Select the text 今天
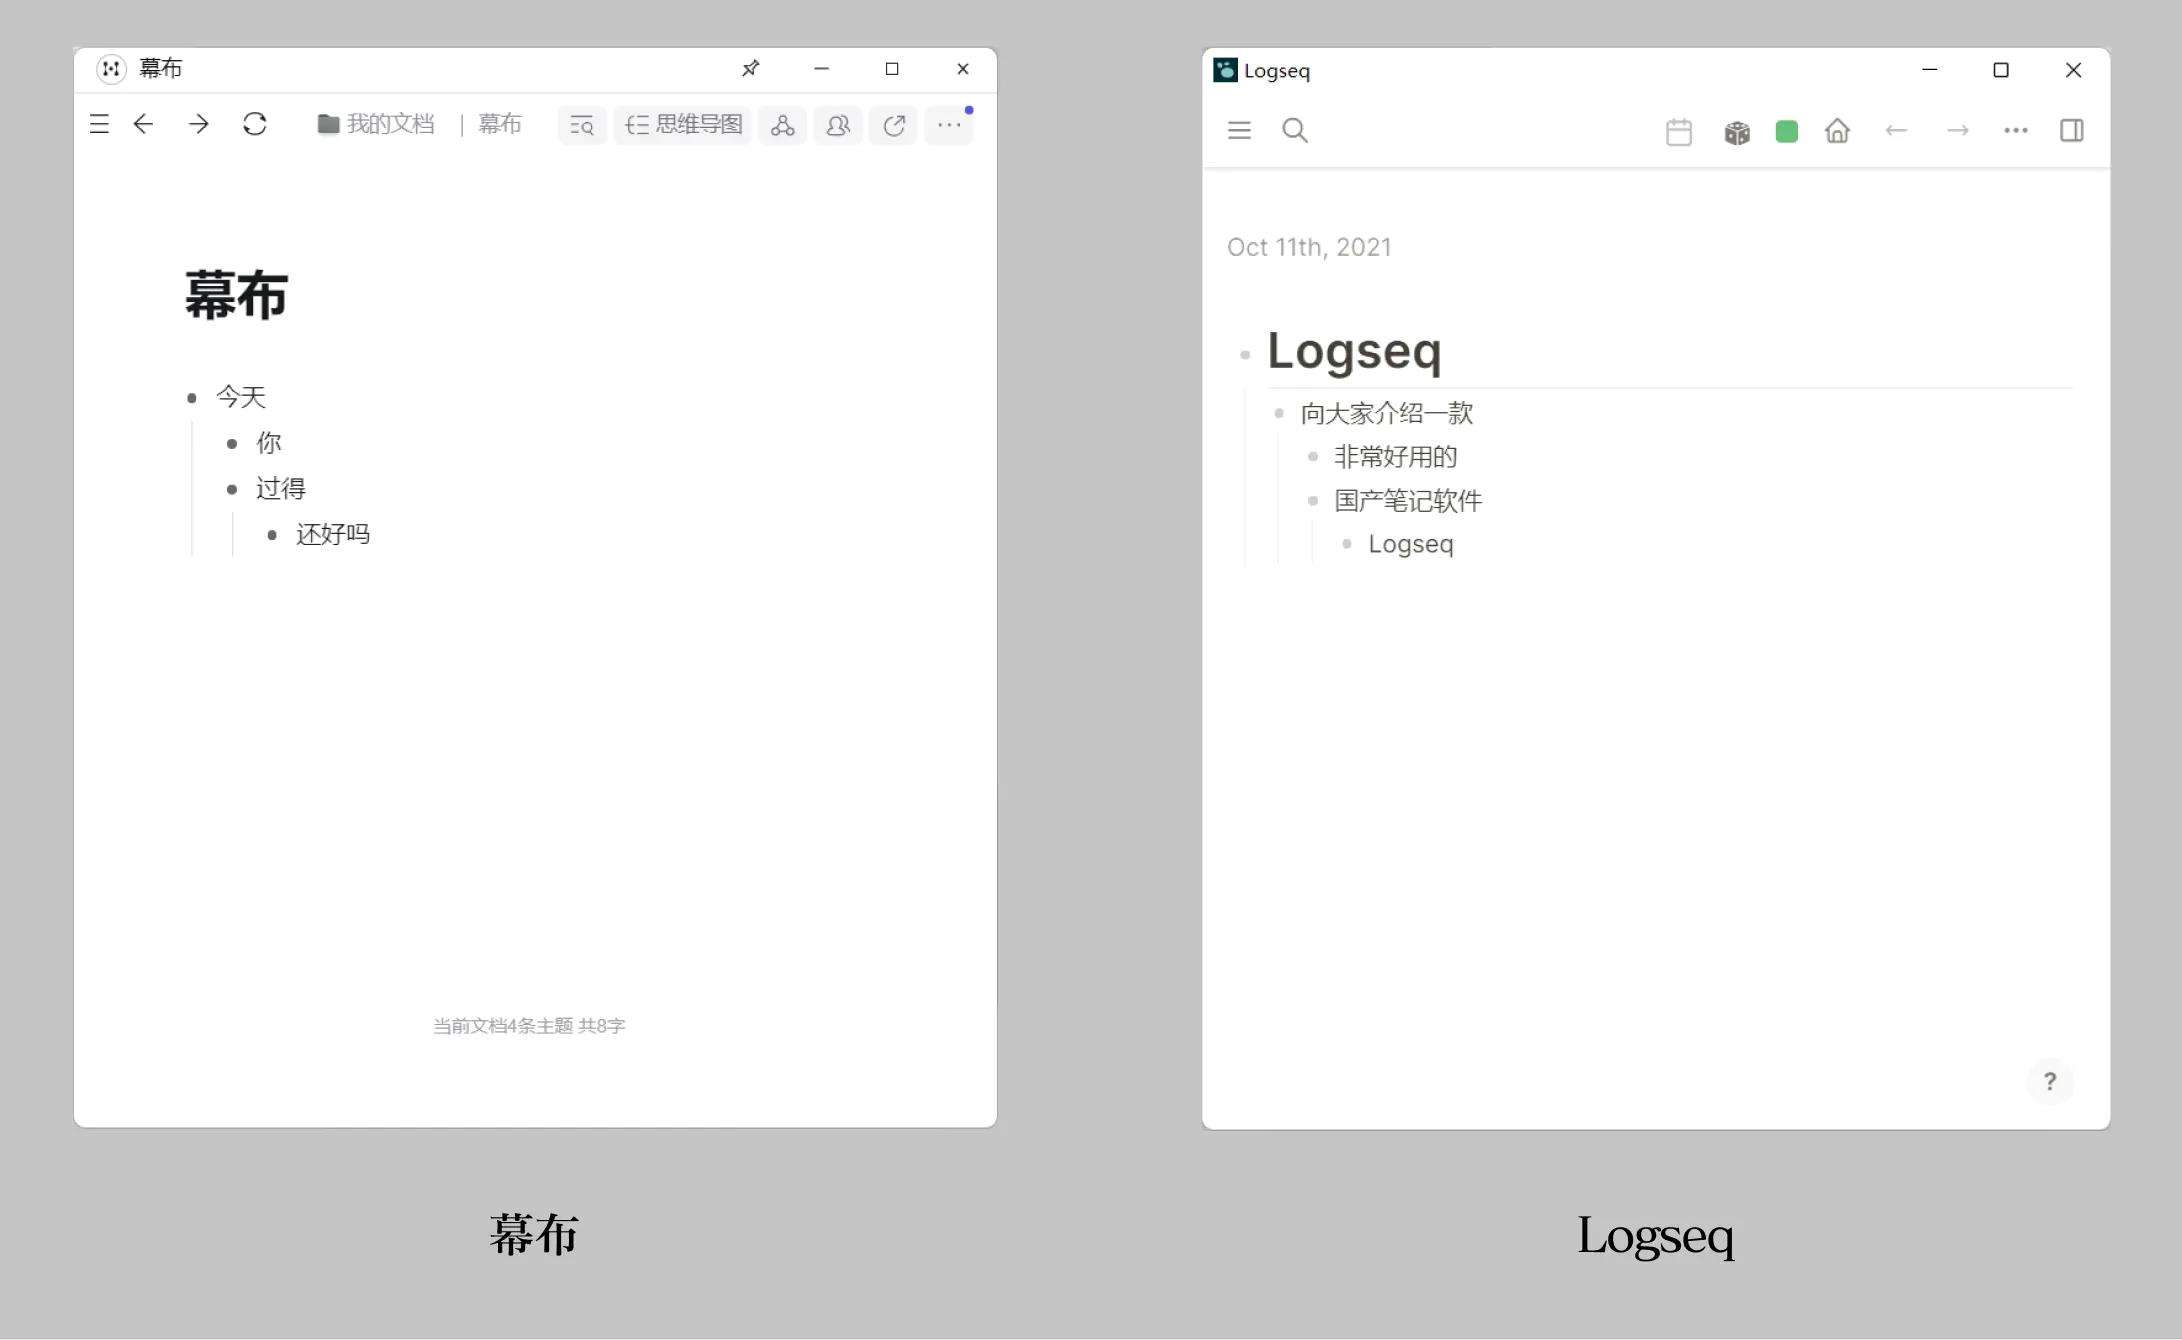2182x1340 pixels. (x=241, y=397)
